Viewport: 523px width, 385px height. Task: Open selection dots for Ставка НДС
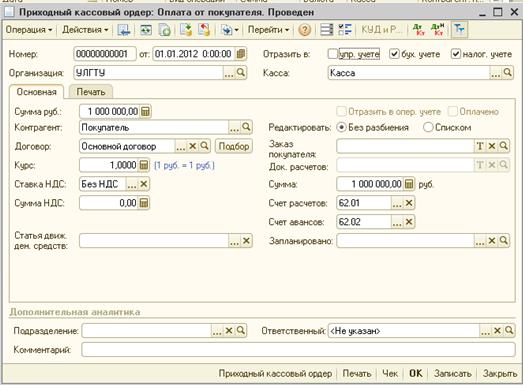point(132,184)
